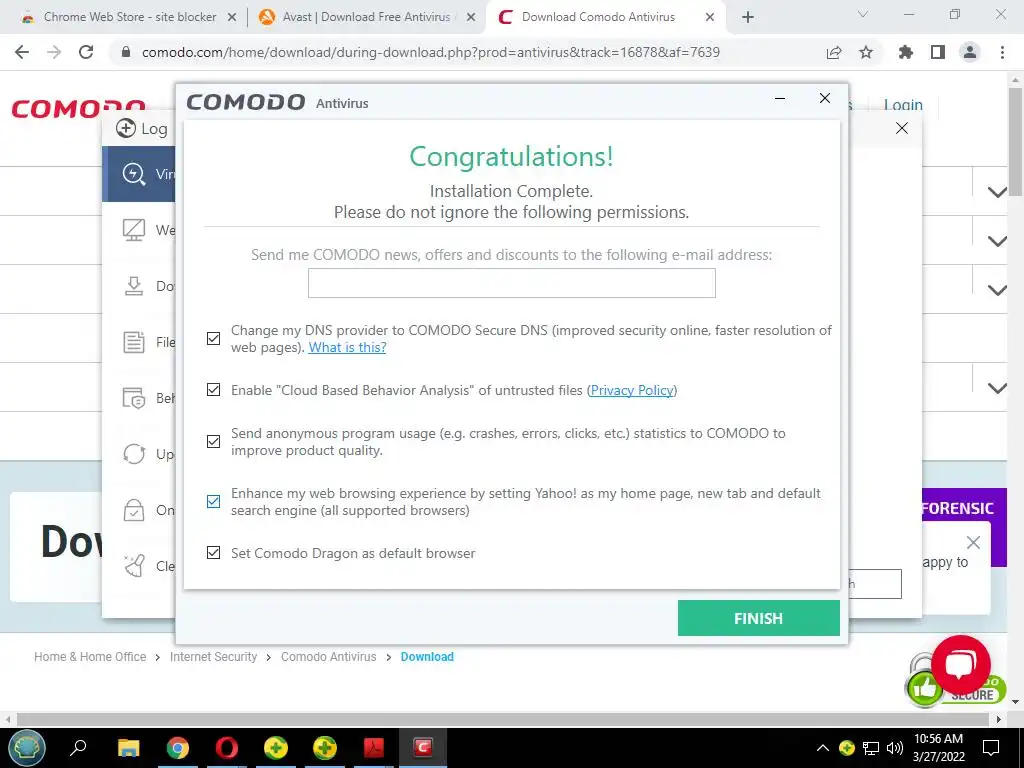Viewport: 1024px width, 768px height.
Task: Launch Google Chrome from the taskbar
Action: [177, 747]
